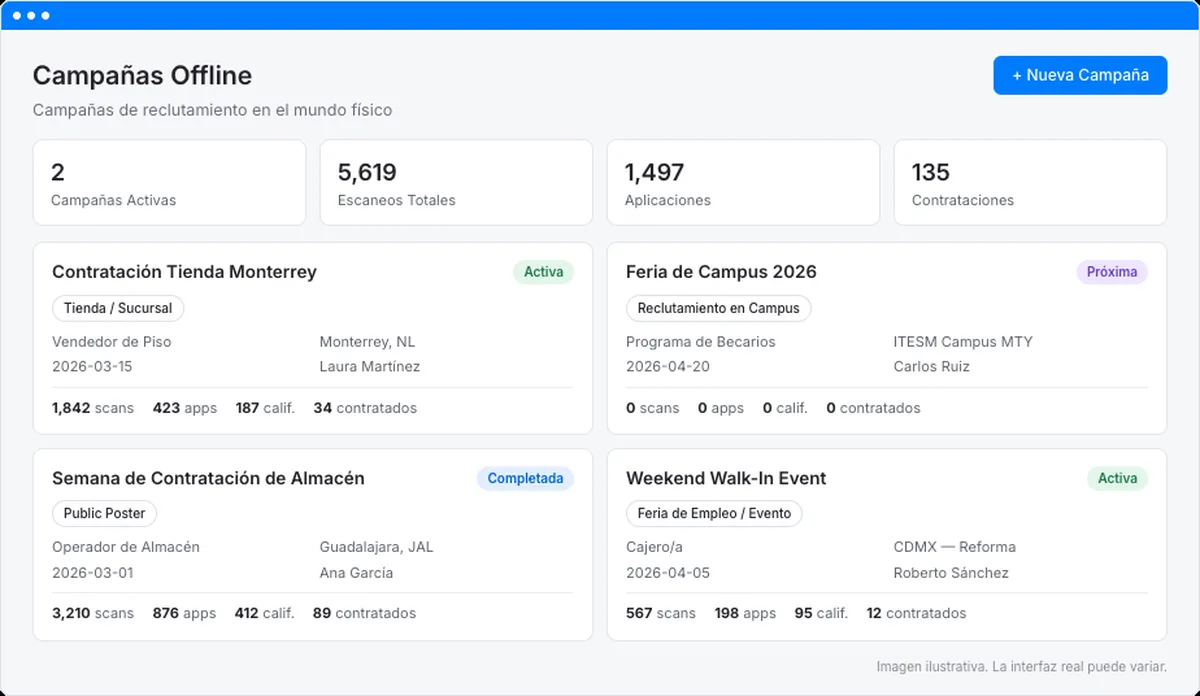Click the Ana García name
The width and height of the screenshot is (1200, 696).
coord(357,573)
